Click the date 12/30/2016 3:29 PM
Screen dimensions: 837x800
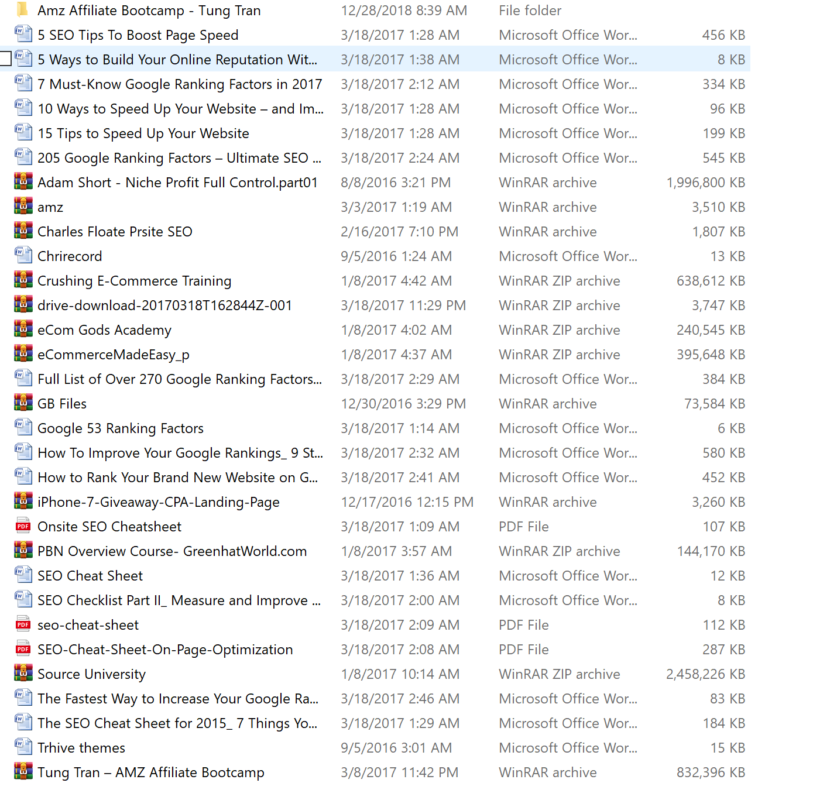pyautogui.click(x=404, y=403)
